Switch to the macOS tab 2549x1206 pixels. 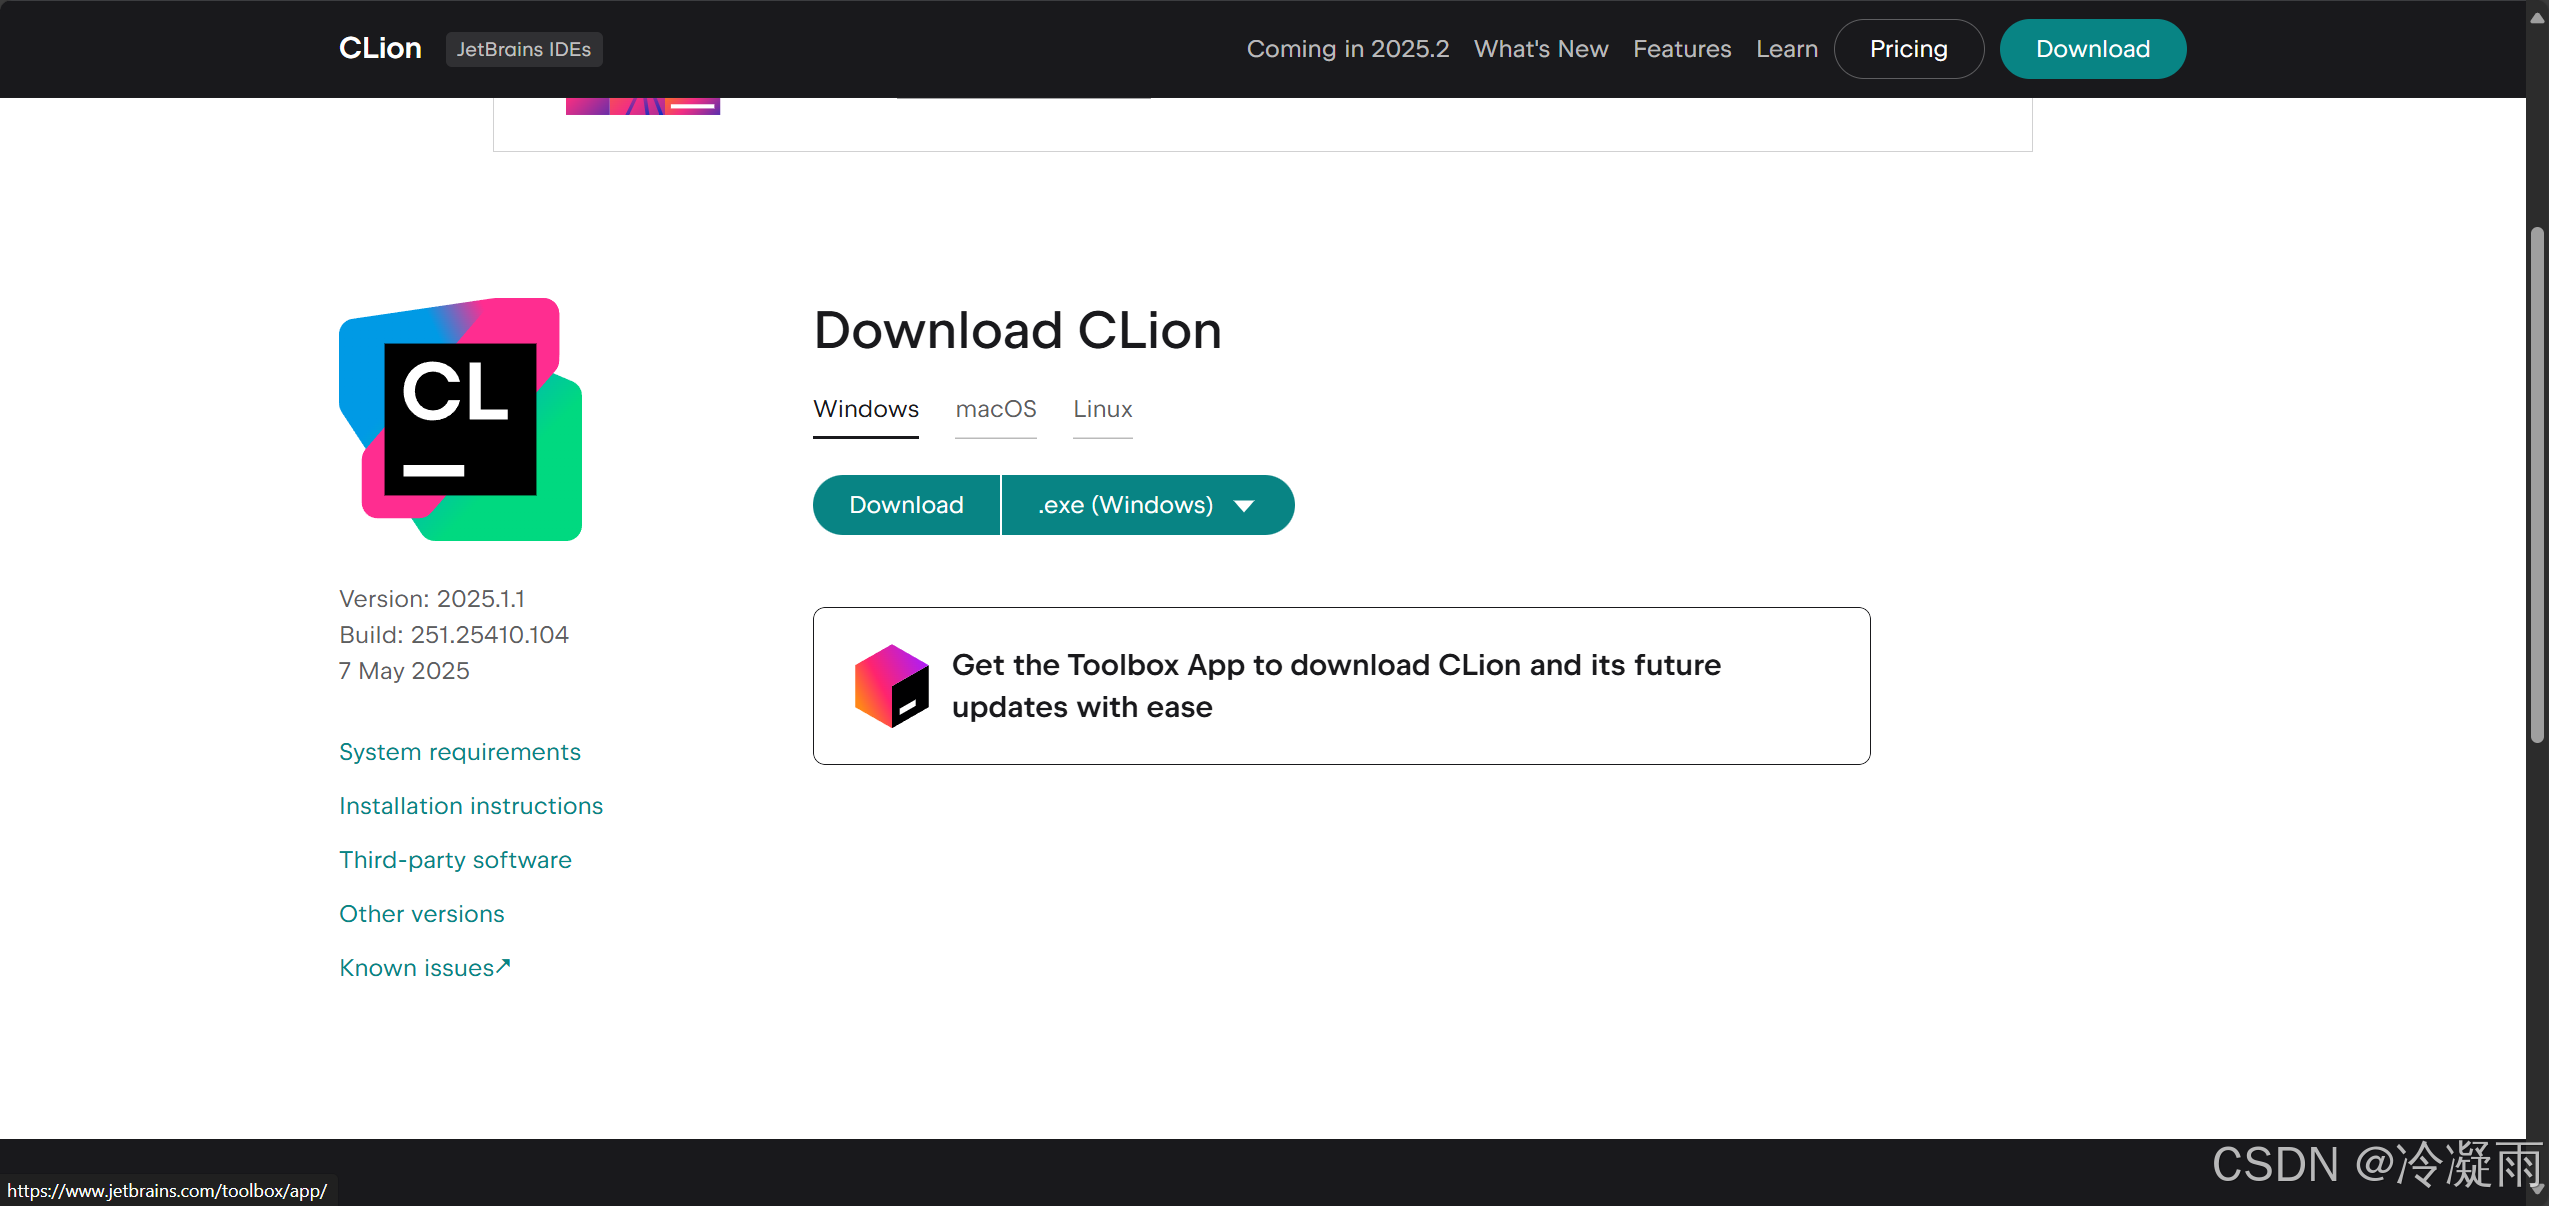tap(996, 410)
